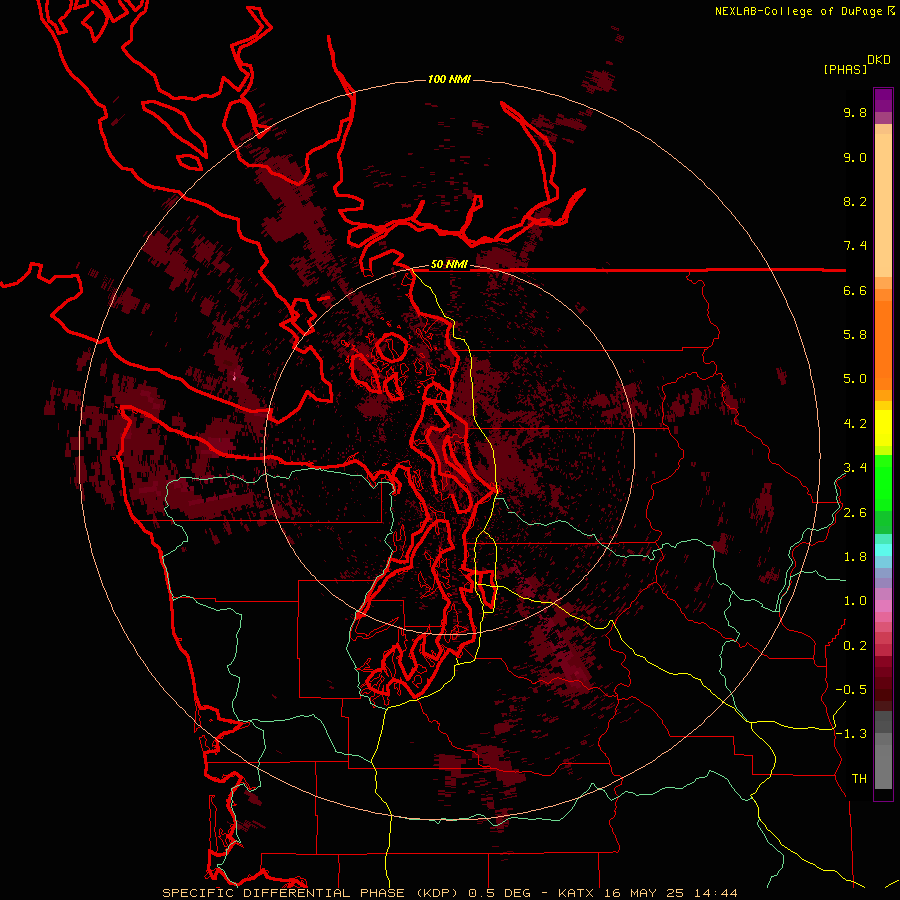Image resolution: width=900 pixels, height=900 pixels.
Task: Pick the light peach band on the color bar
Action: point(883,205)
